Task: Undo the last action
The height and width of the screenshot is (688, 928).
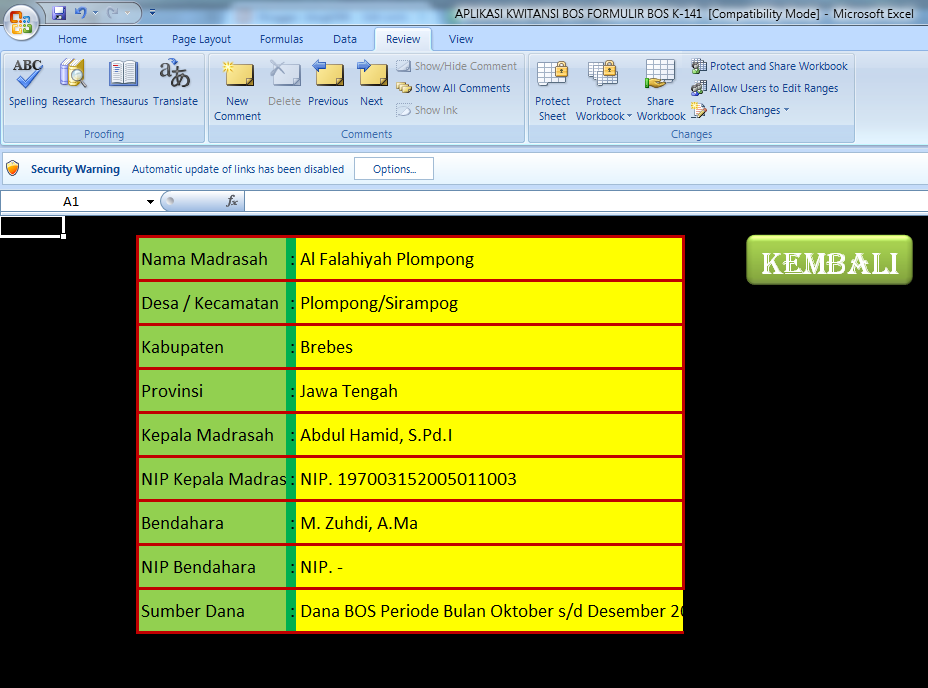Action: coord(80,12)
